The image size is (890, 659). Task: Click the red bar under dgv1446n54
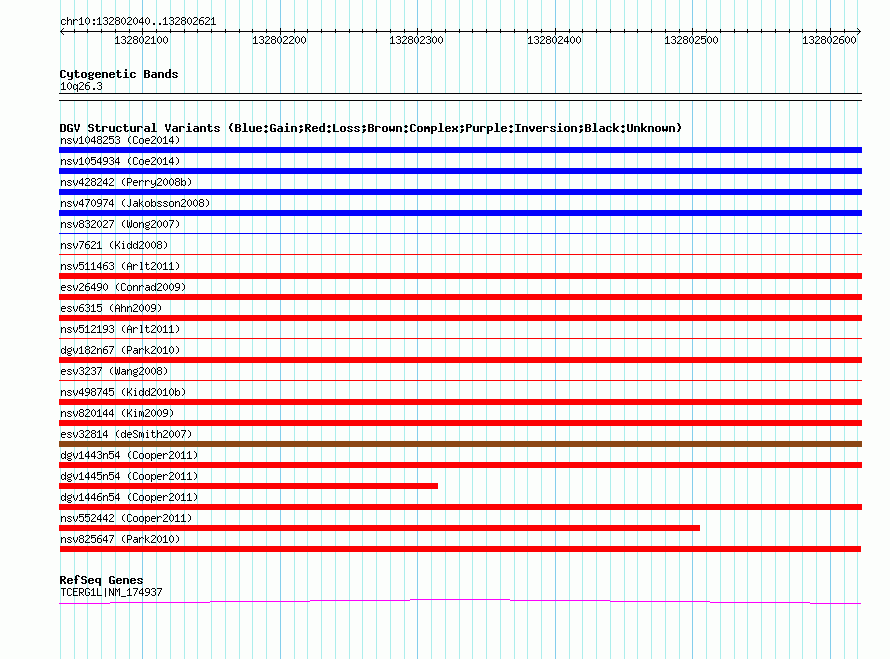pos(460,507)
